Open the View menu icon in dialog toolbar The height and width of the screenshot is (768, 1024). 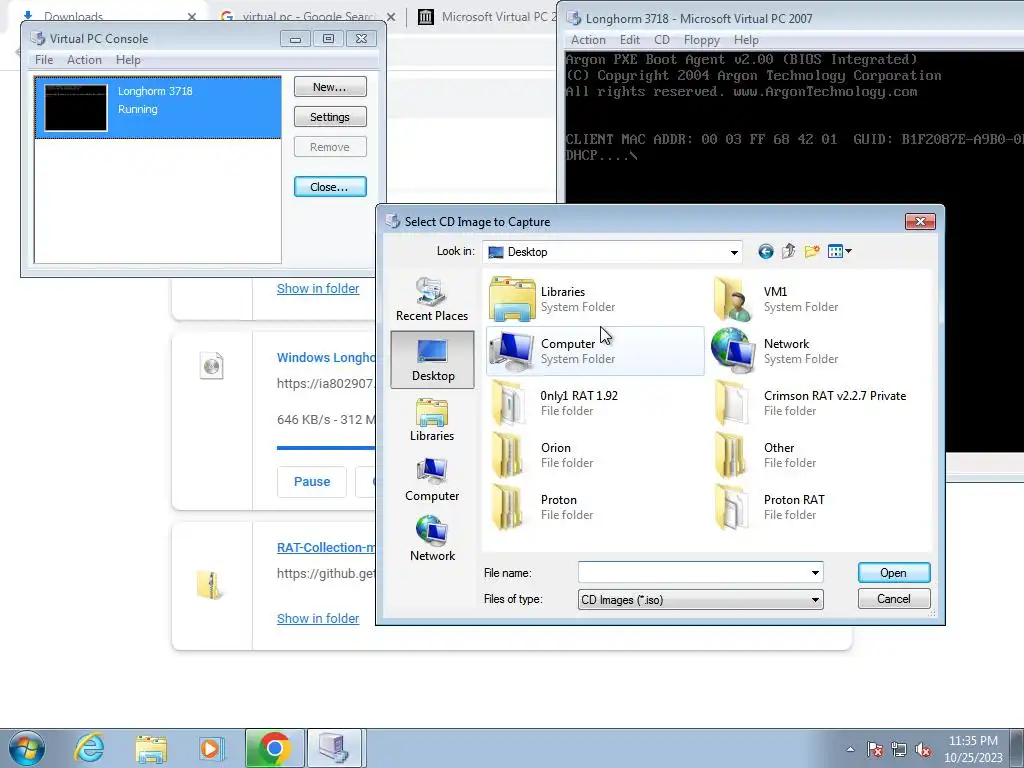(x=839, y=251)
